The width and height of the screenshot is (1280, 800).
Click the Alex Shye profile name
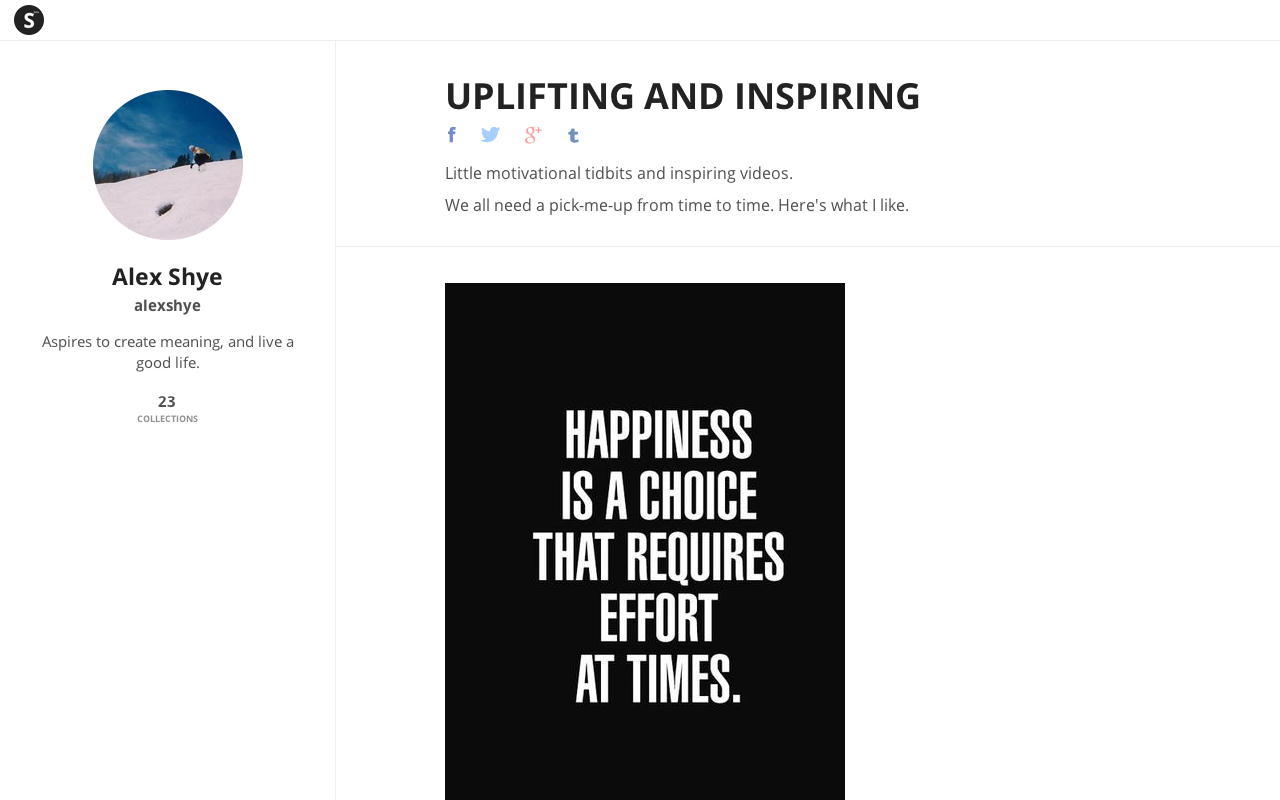pos(167,277)
